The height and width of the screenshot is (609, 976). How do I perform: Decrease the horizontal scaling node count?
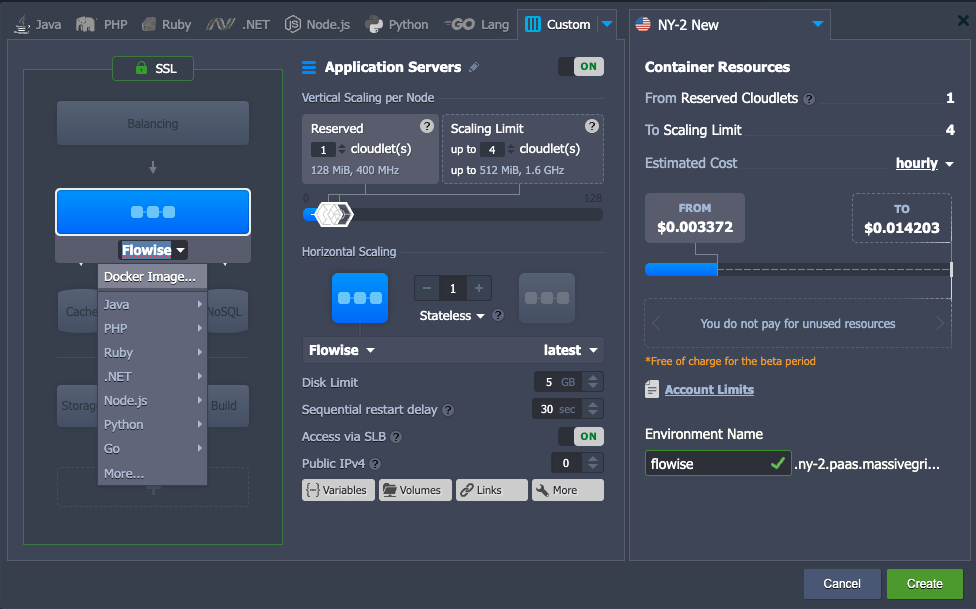(x=426, y=288)
